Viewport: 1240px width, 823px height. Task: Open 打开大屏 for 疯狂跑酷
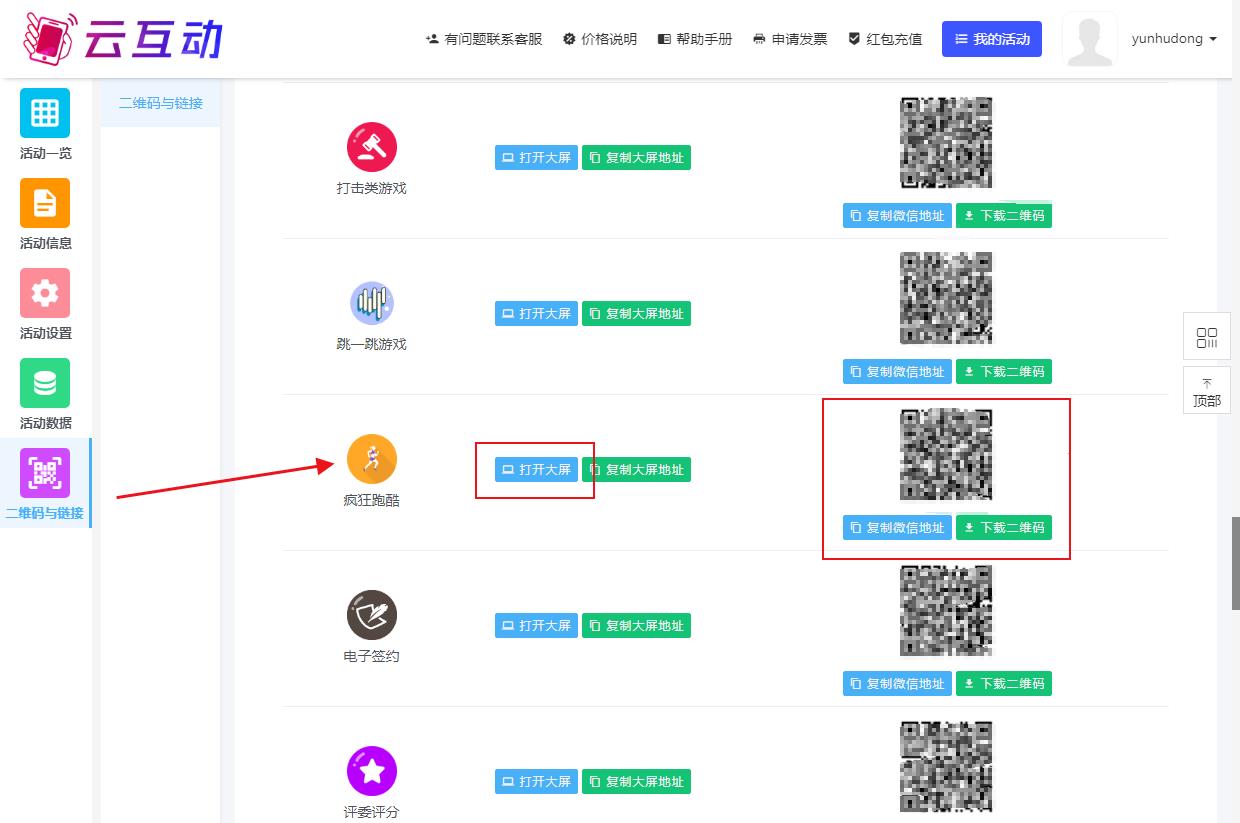pyautogui.click(x=536, y=470)
